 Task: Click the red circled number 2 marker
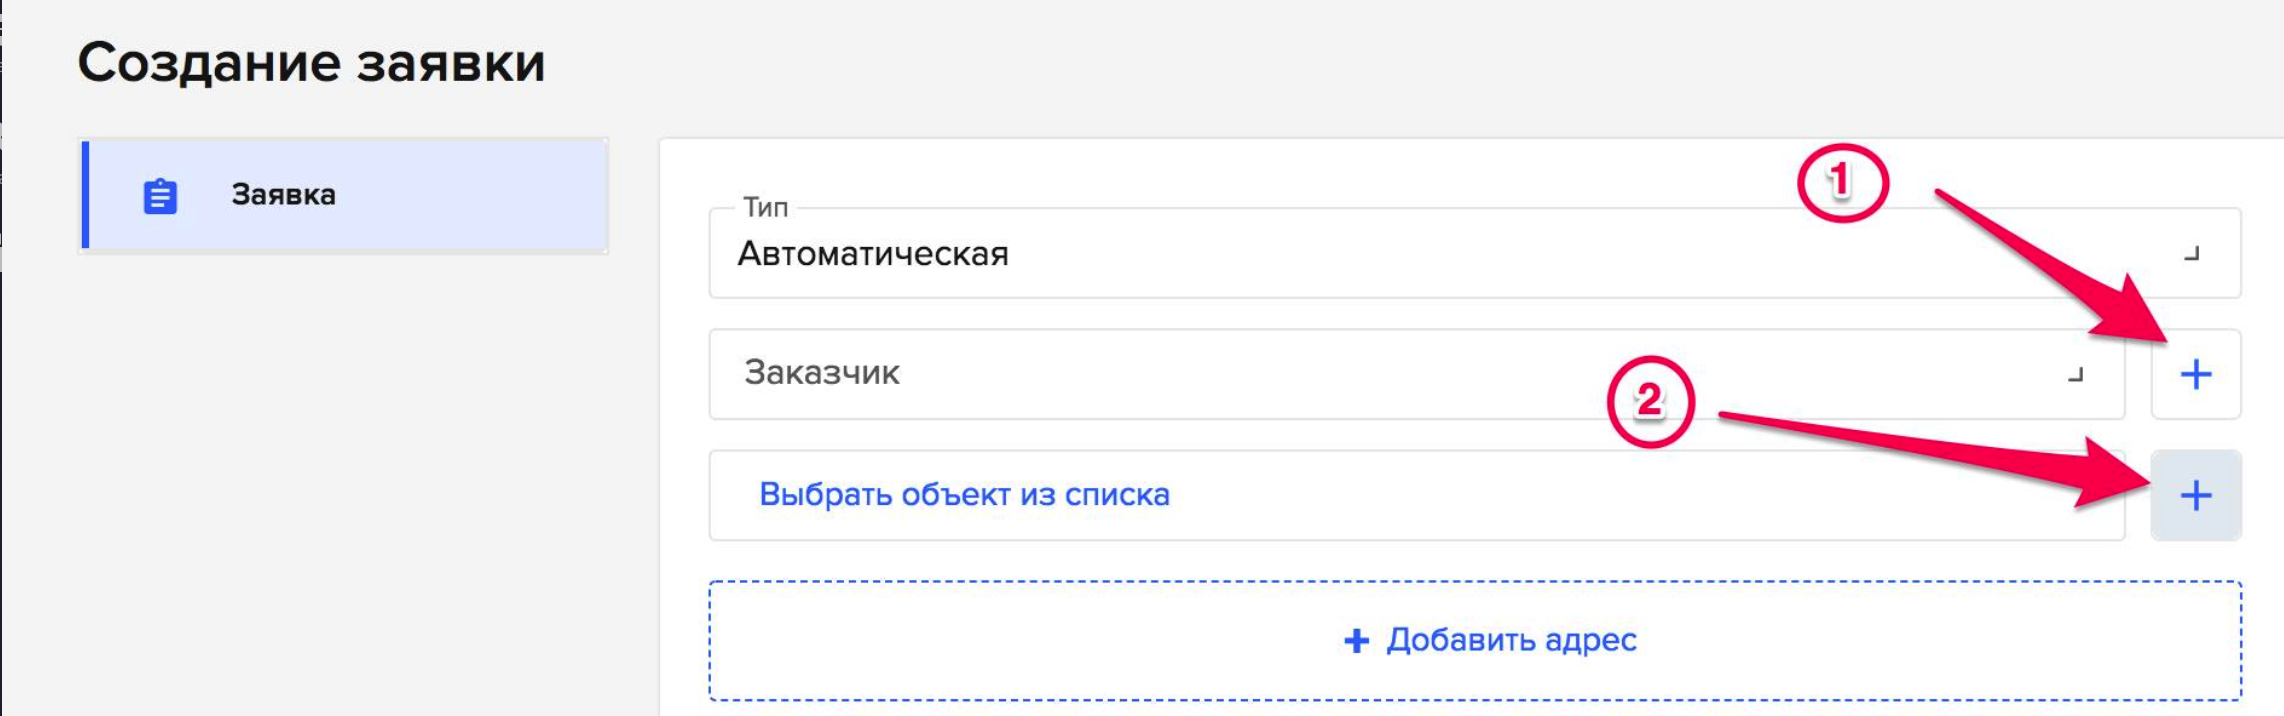tap(1650, 401)
